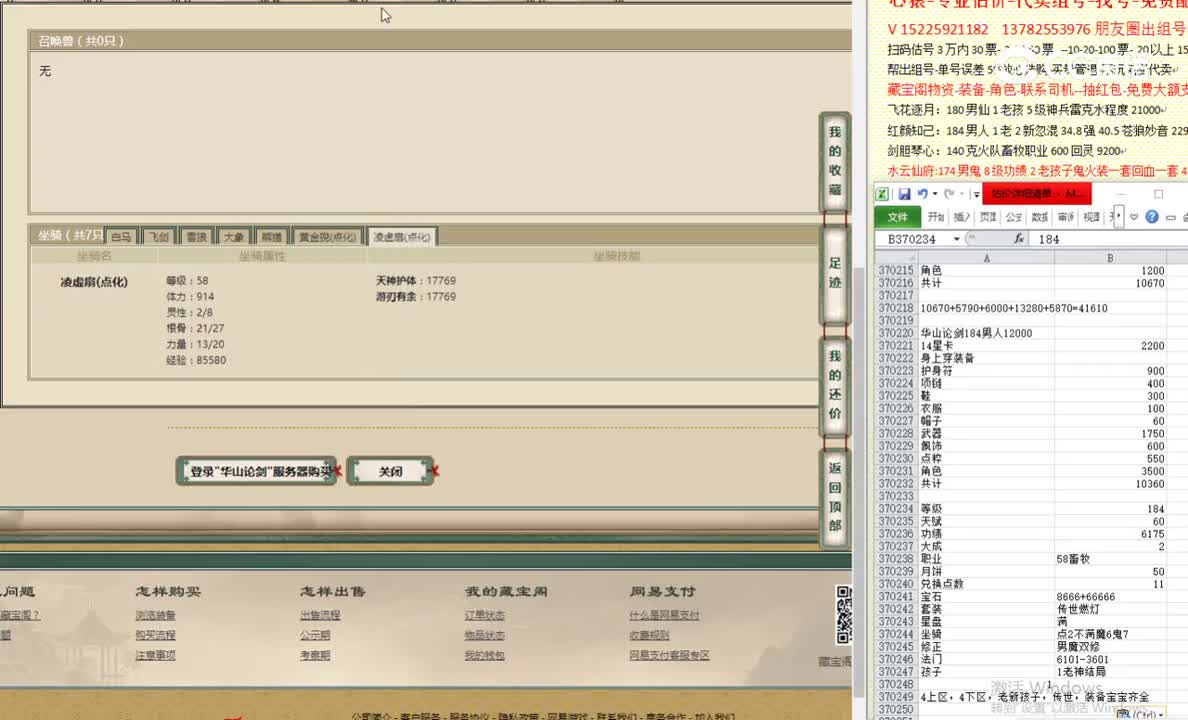Click the Save icon in the WPS toolbar
The height and width of the screenshot is (720, 1188).
tap(904, 193)
